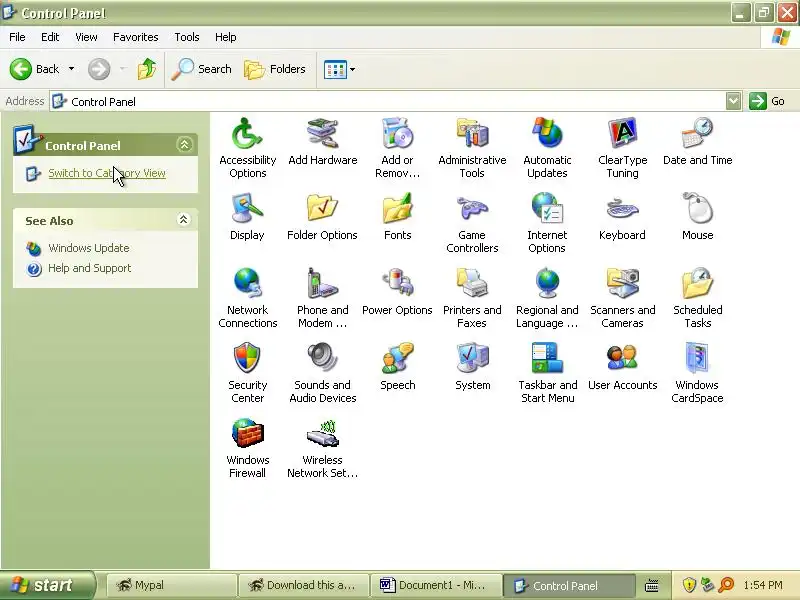The height and width of the screenshot is (600, 800).
Task: Collapse the Control Panel task pane
Action: click(x=184, y=145)
